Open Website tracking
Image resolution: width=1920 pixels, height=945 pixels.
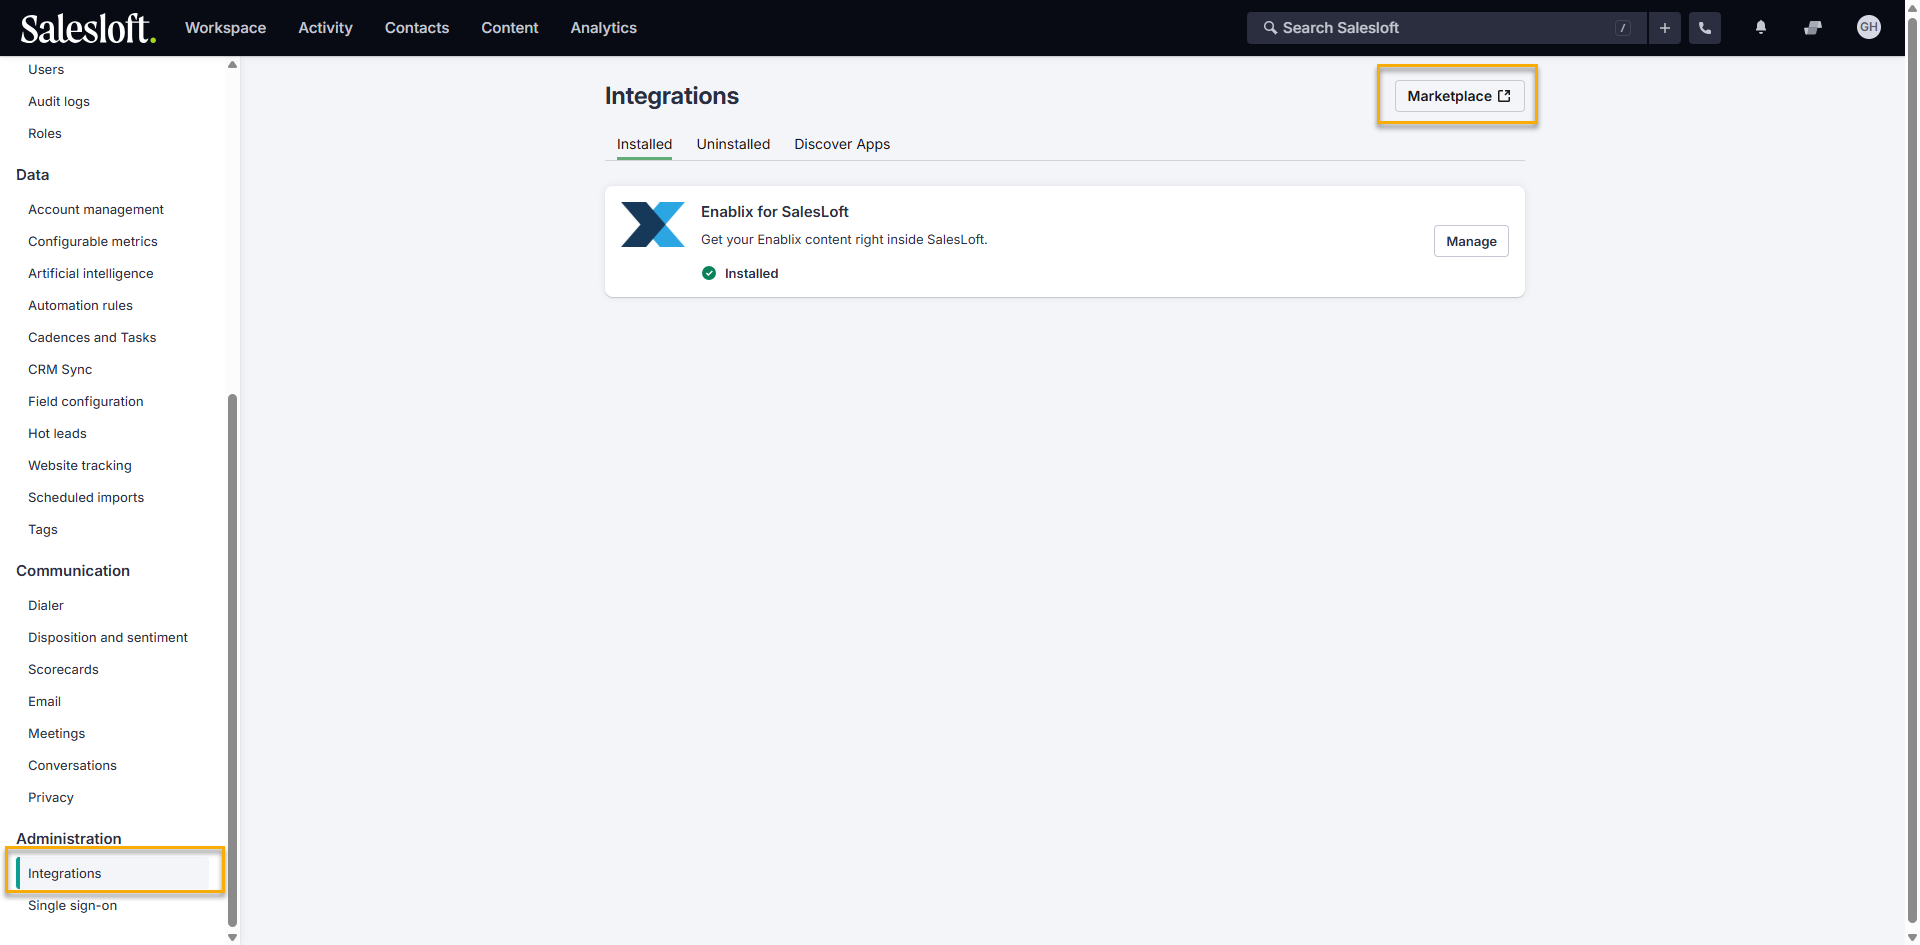[x=80, y=465]
